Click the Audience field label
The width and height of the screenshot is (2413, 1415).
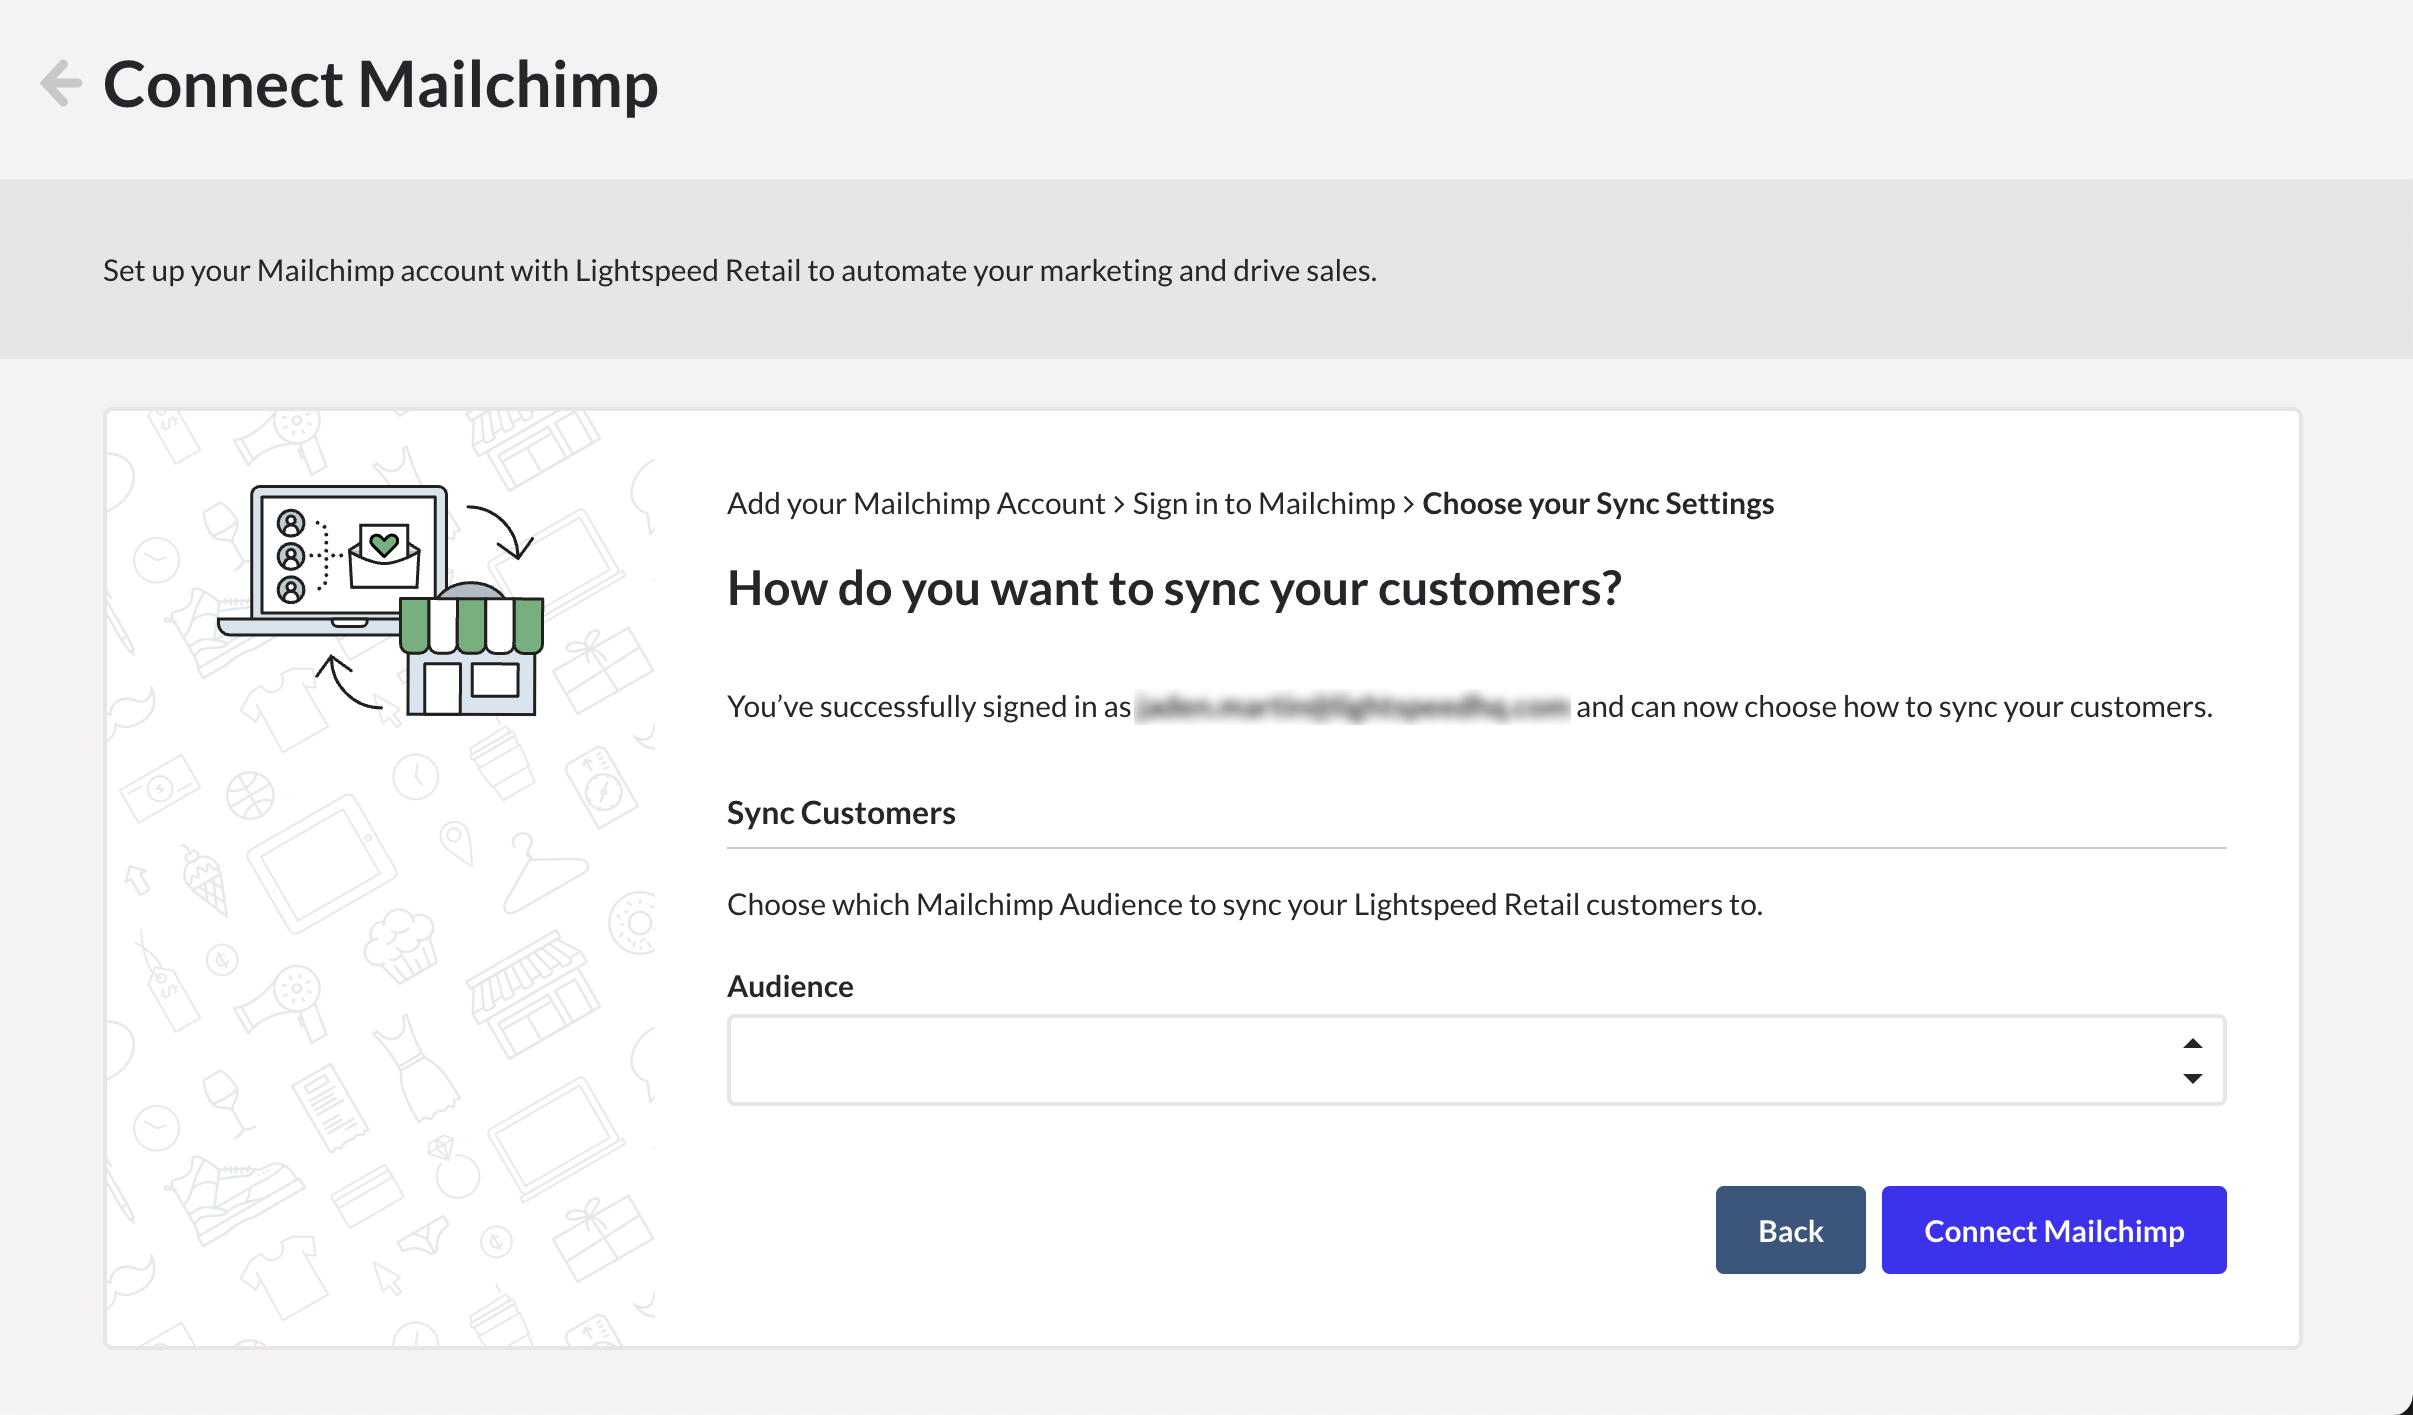(790, 986)
